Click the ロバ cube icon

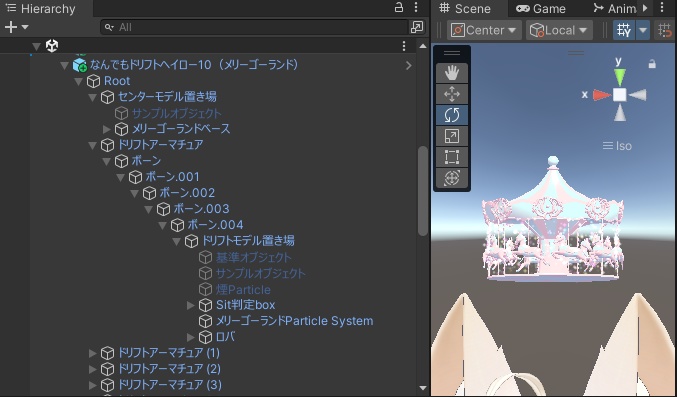[x=205, y=337]
